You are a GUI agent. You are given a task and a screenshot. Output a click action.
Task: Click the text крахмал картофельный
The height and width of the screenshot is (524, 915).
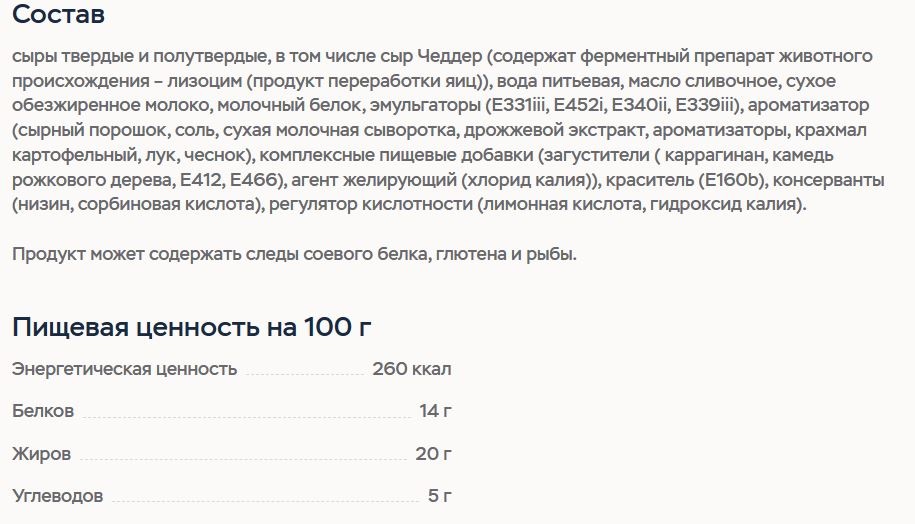(x=831, y=130)
